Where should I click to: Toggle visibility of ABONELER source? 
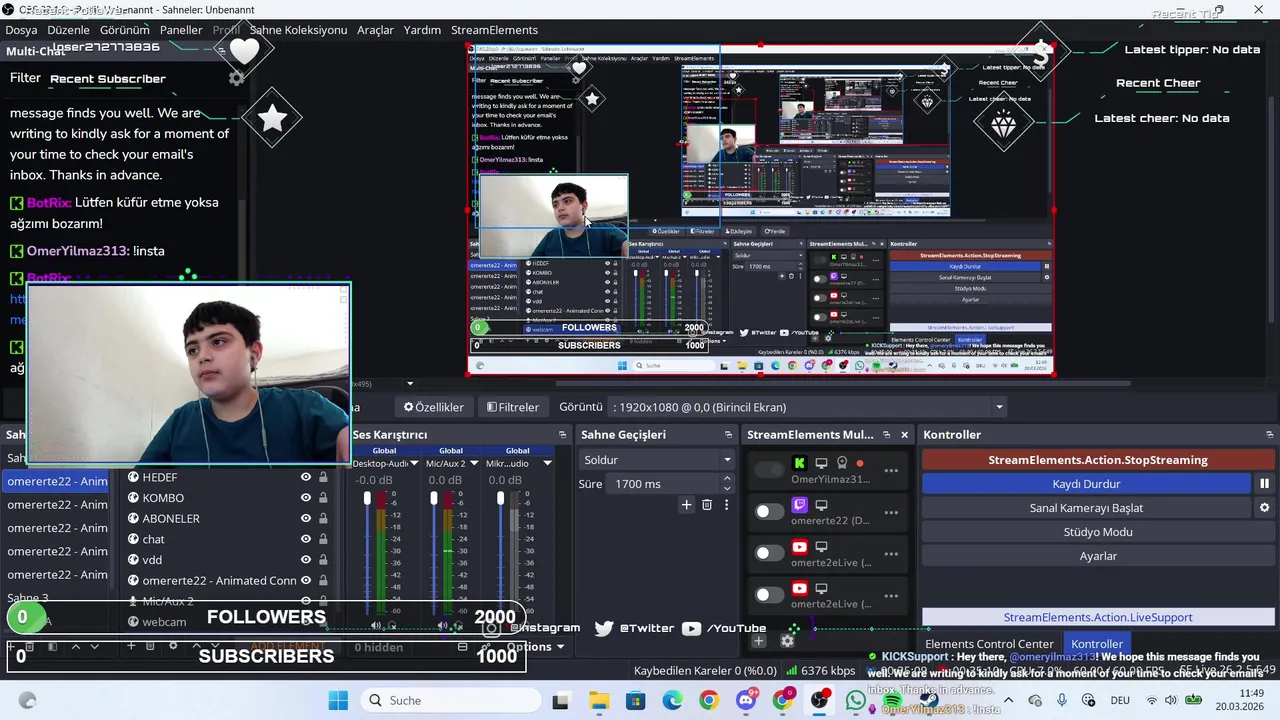coord(306,518)
